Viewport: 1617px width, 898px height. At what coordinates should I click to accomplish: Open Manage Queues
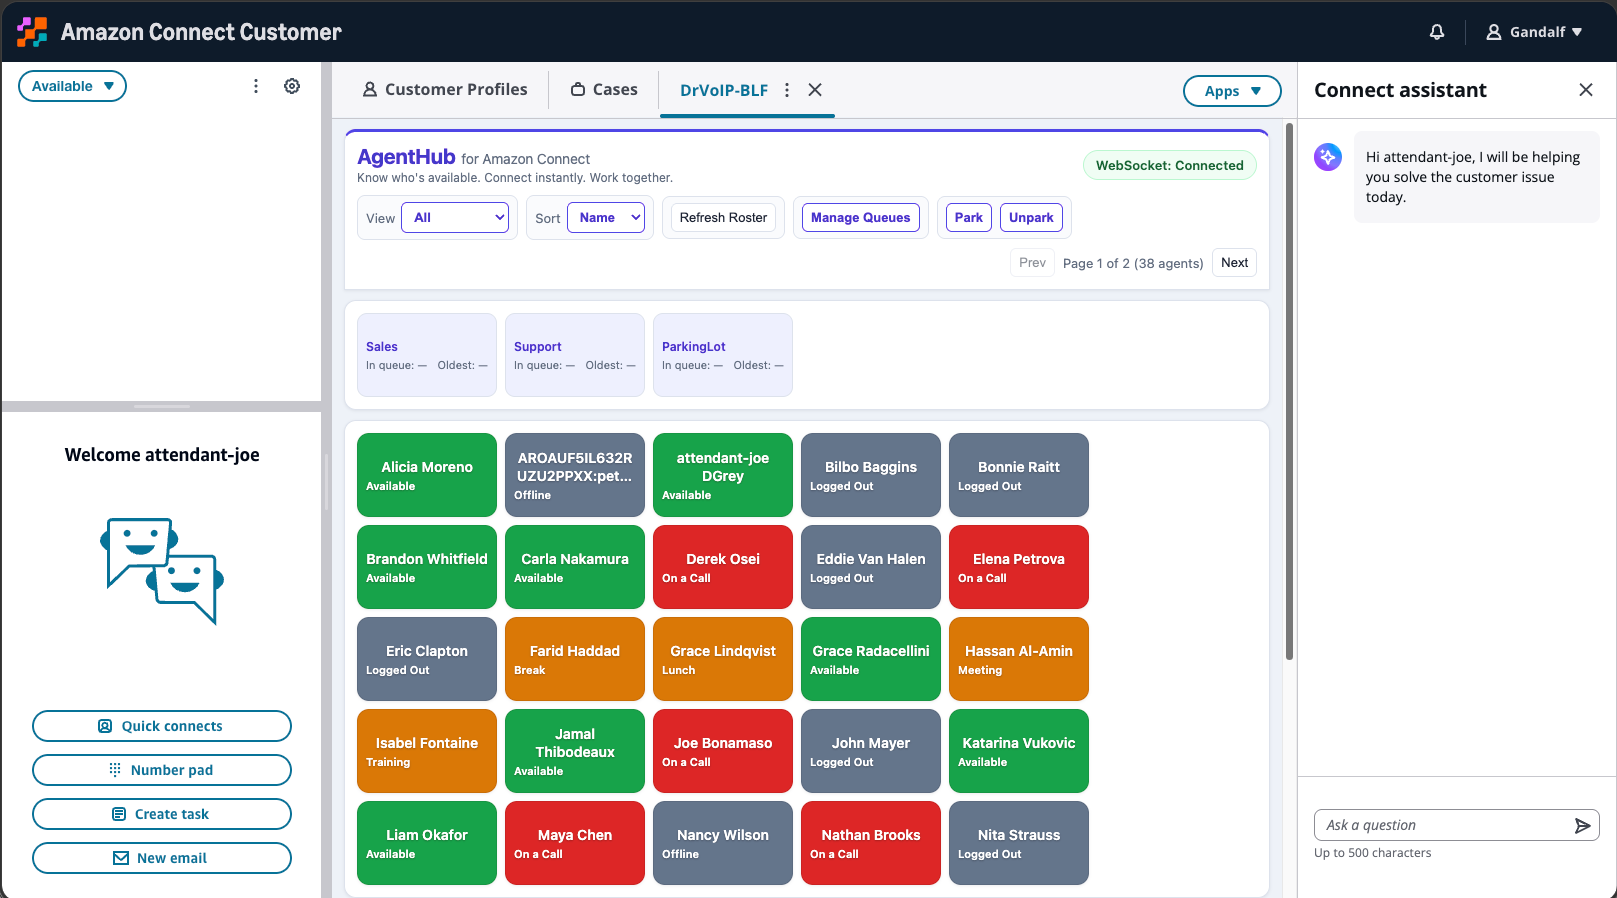coord(860,218)
